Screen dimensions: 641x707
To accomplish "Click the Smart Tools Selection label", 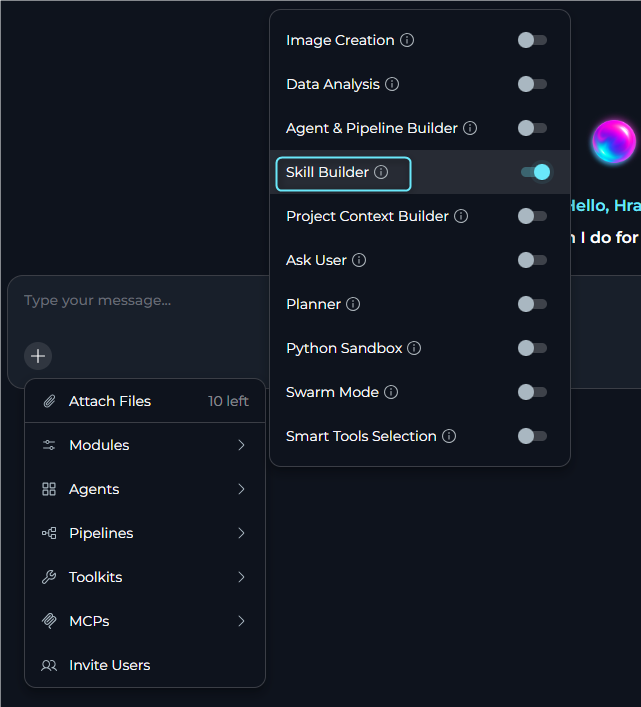I will click(x=361, y=436).
